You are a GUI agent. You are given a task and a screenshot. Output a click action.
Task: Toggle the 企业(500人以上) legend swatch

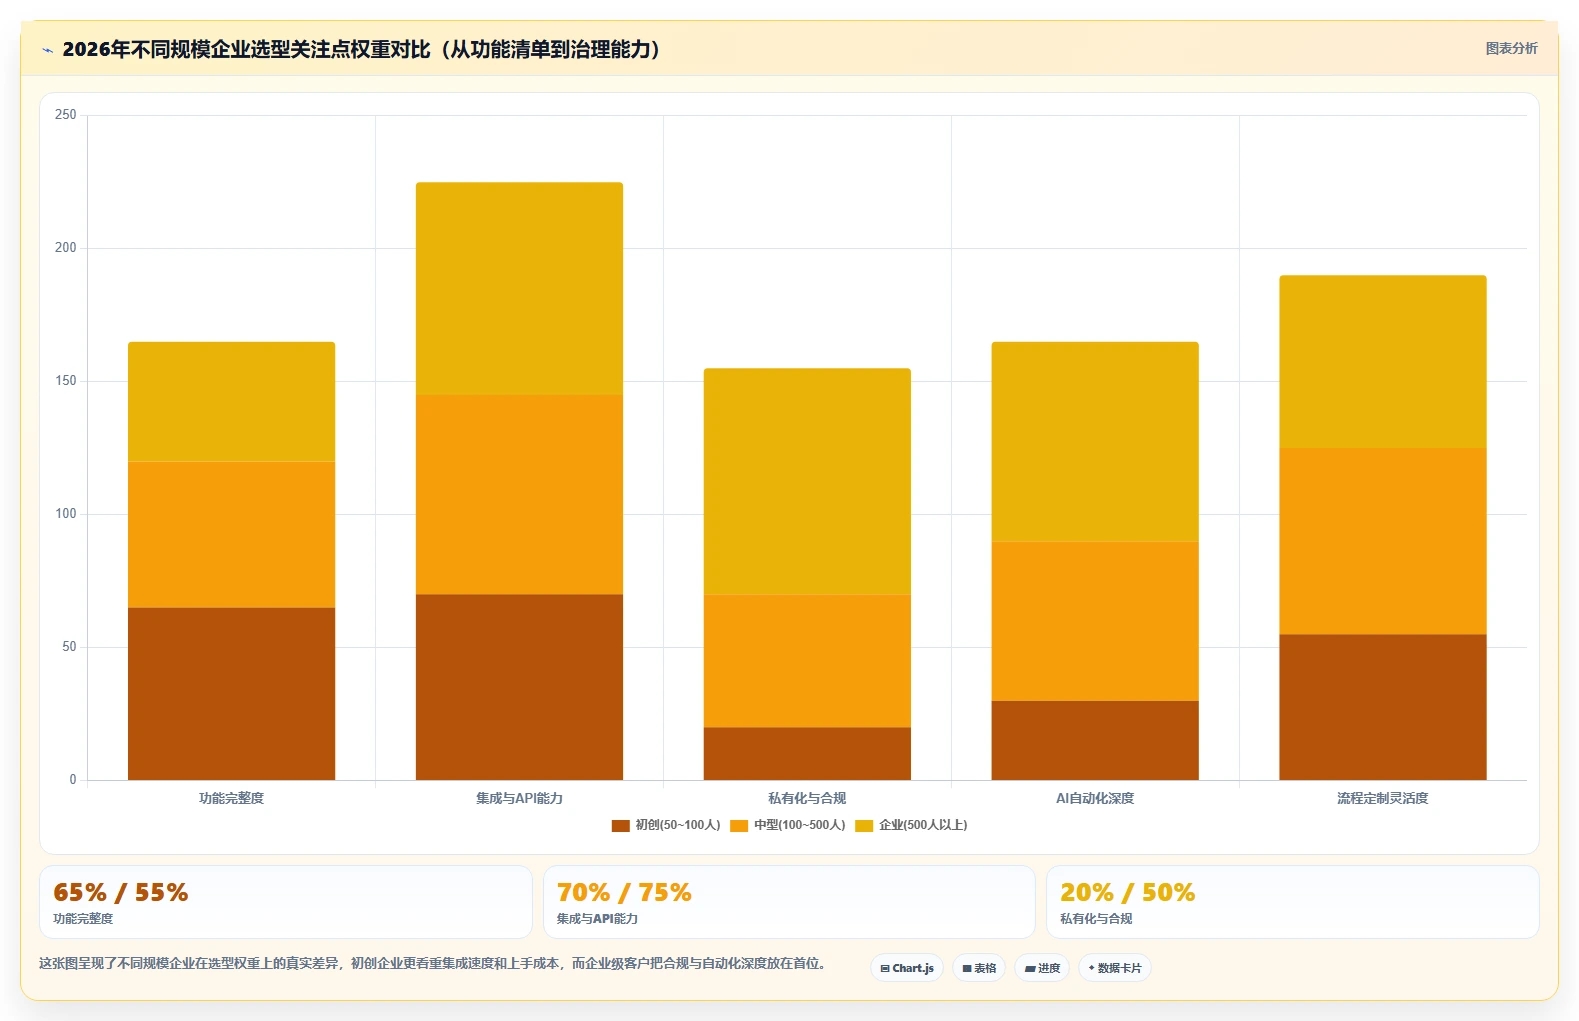[x=864, y=826]
